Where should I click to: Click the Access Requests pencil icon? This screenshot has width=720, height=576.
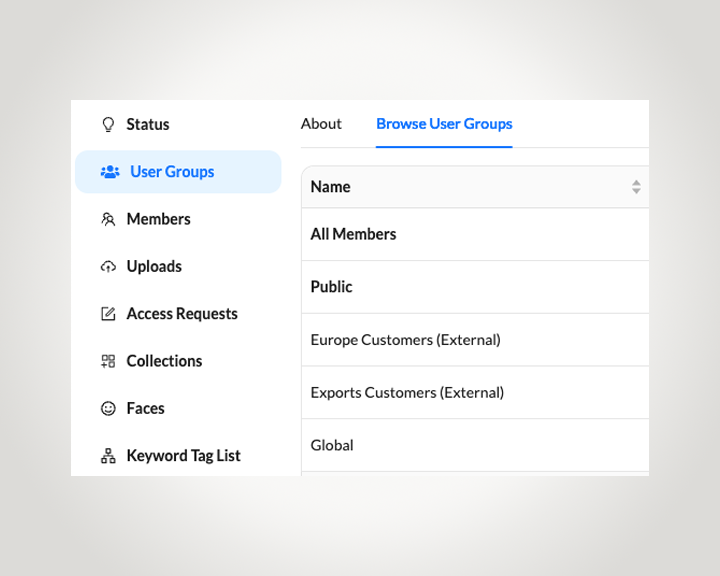click(x=108, y=314)
